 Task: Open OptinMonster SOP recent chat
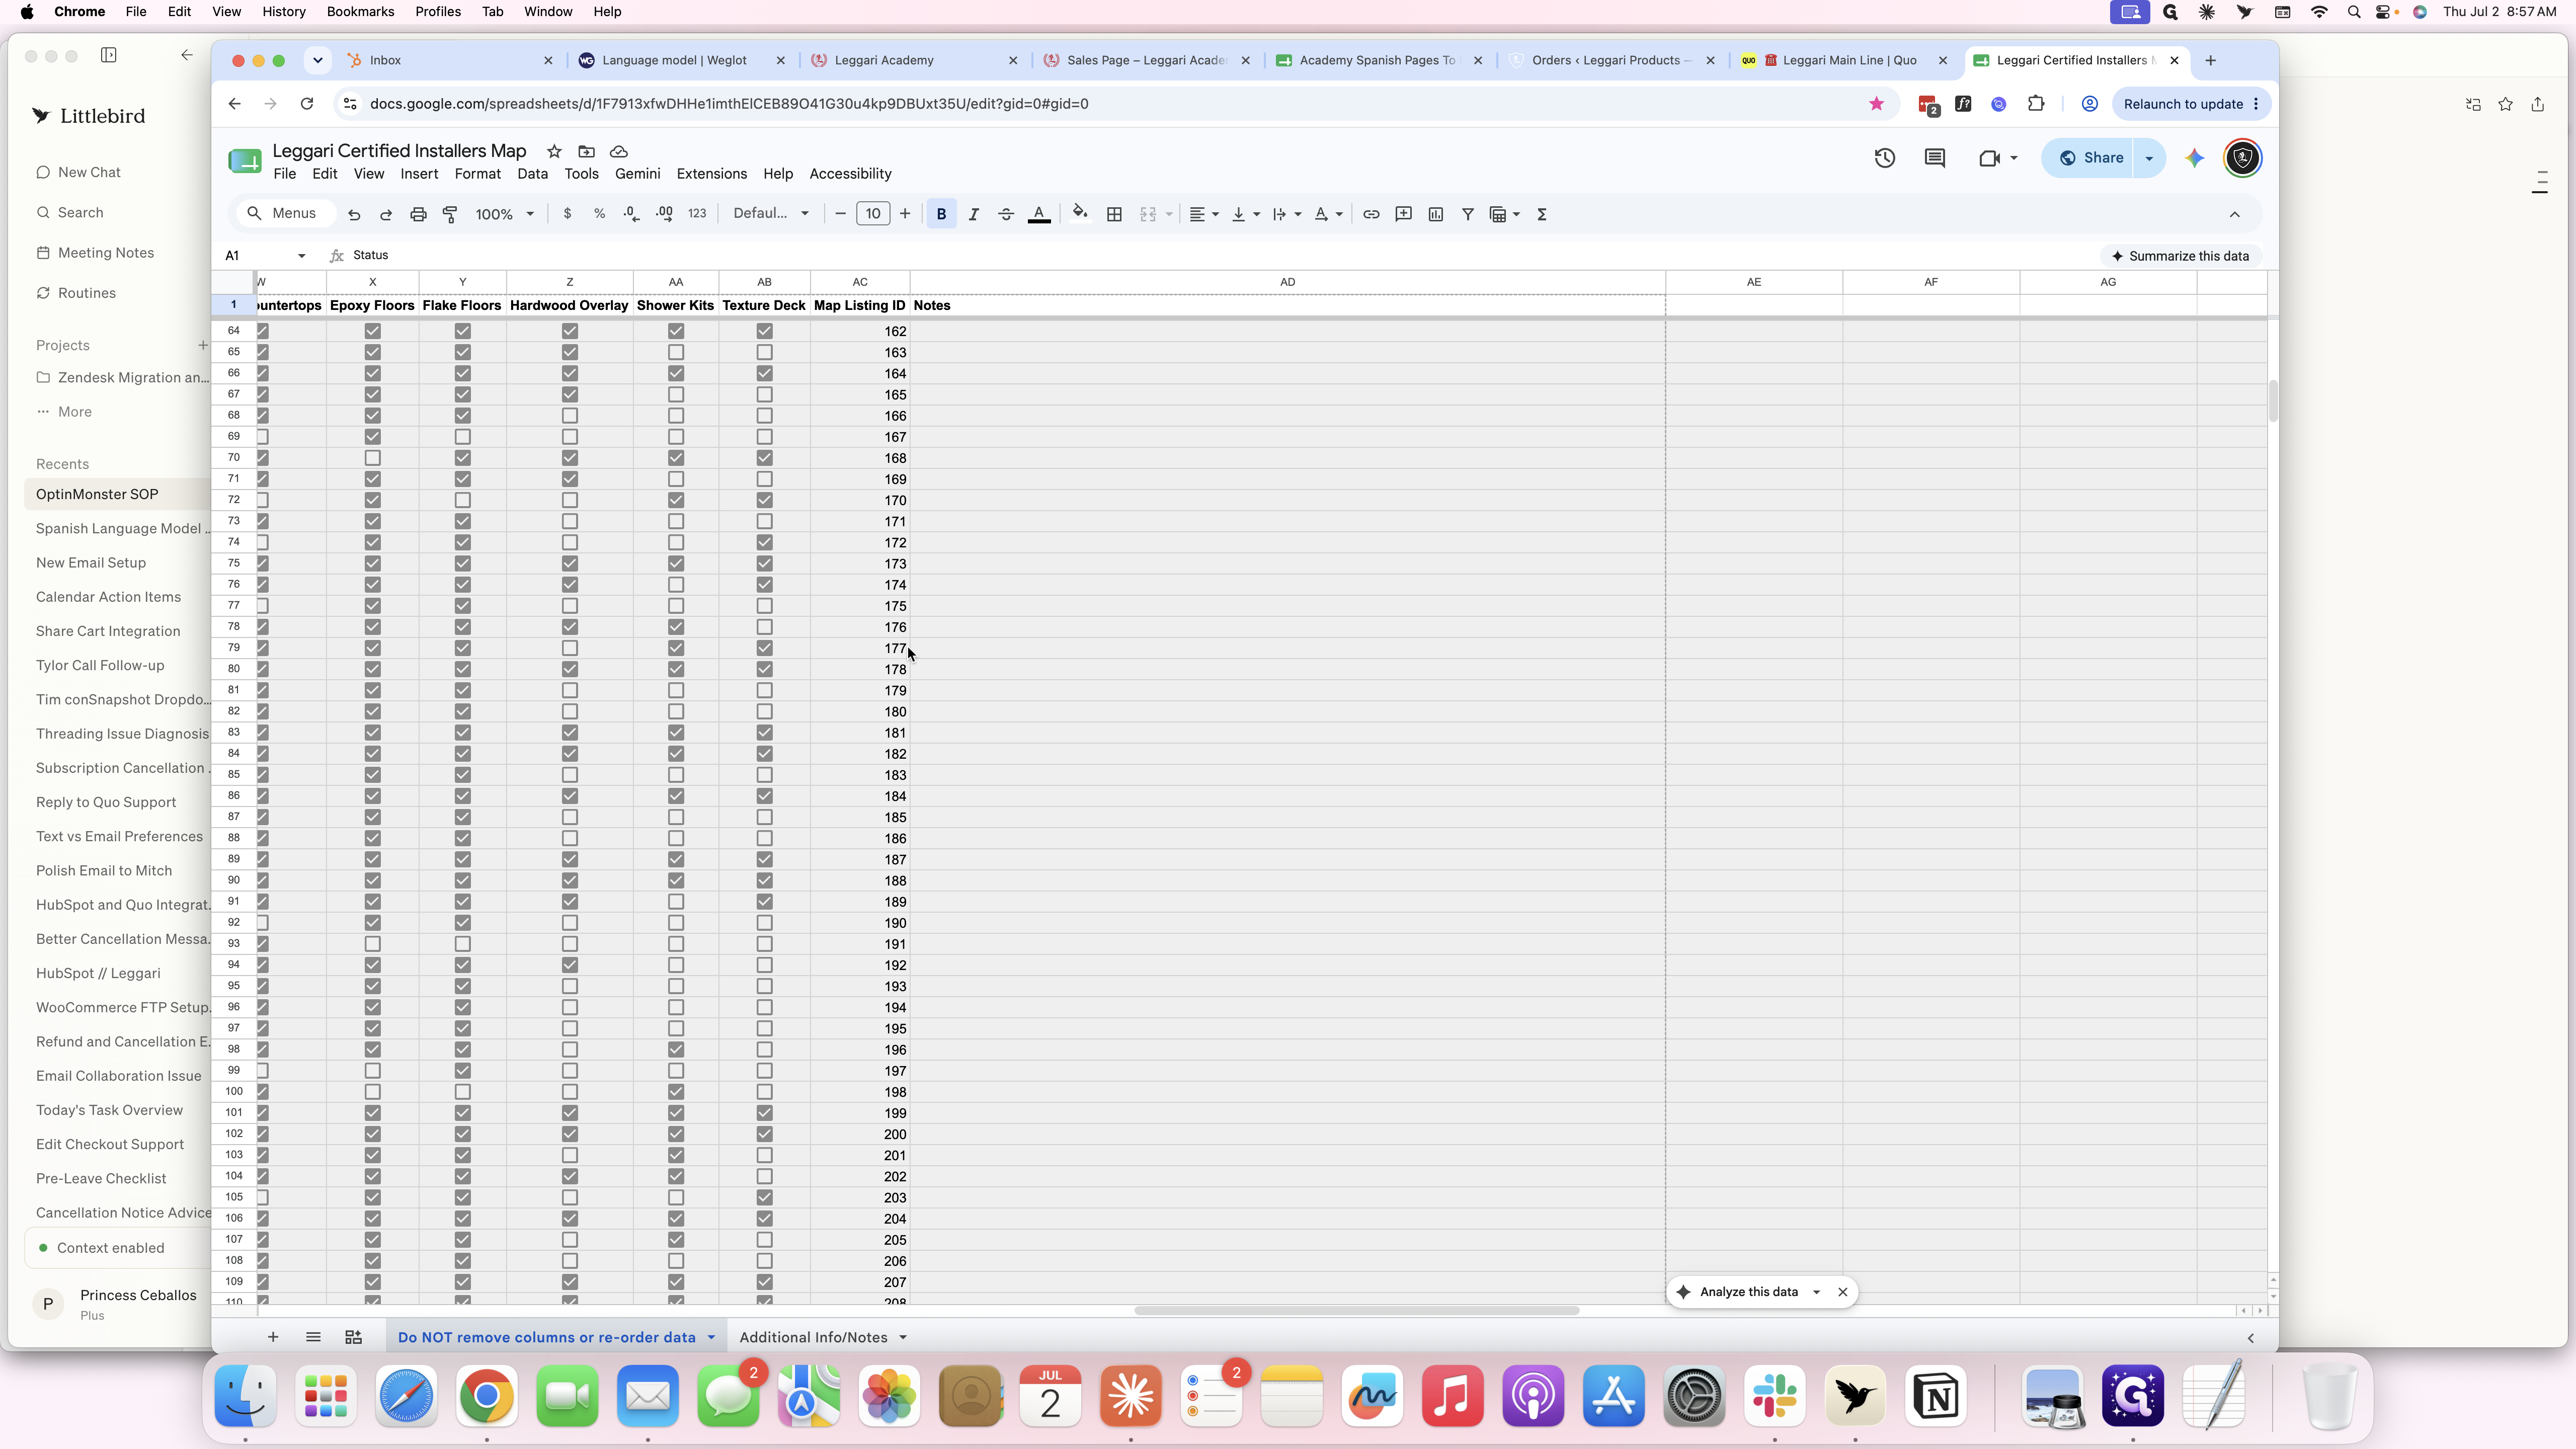[x=97, y=494]
